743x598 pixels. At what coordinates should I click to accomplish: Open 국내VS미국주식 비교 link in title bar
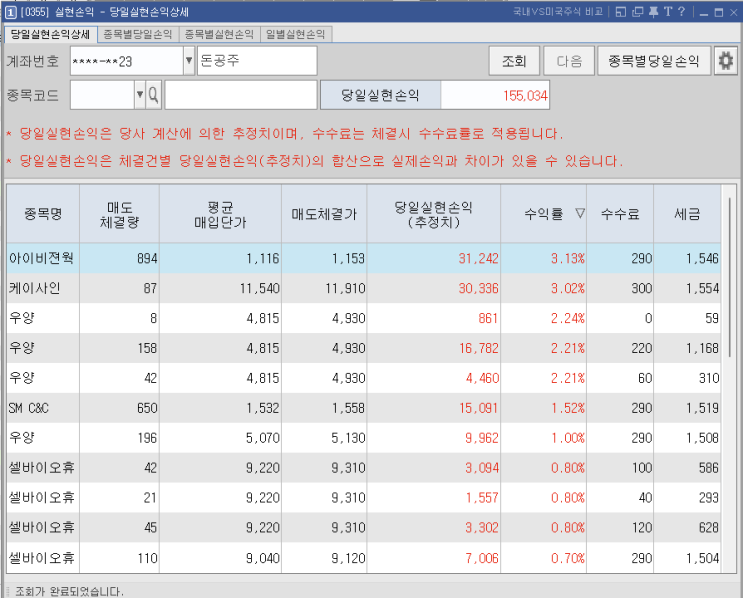point(558,12)
